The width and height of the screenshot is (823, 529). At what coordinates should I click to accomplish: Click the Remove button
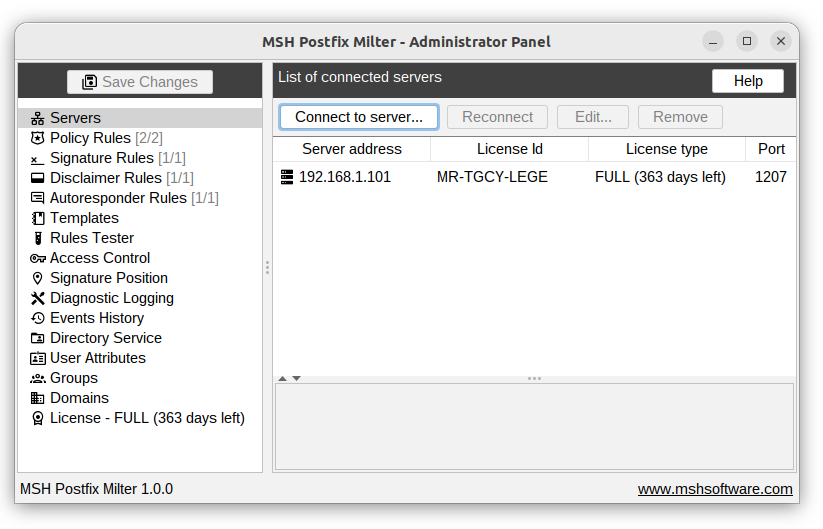pos(680,117)
